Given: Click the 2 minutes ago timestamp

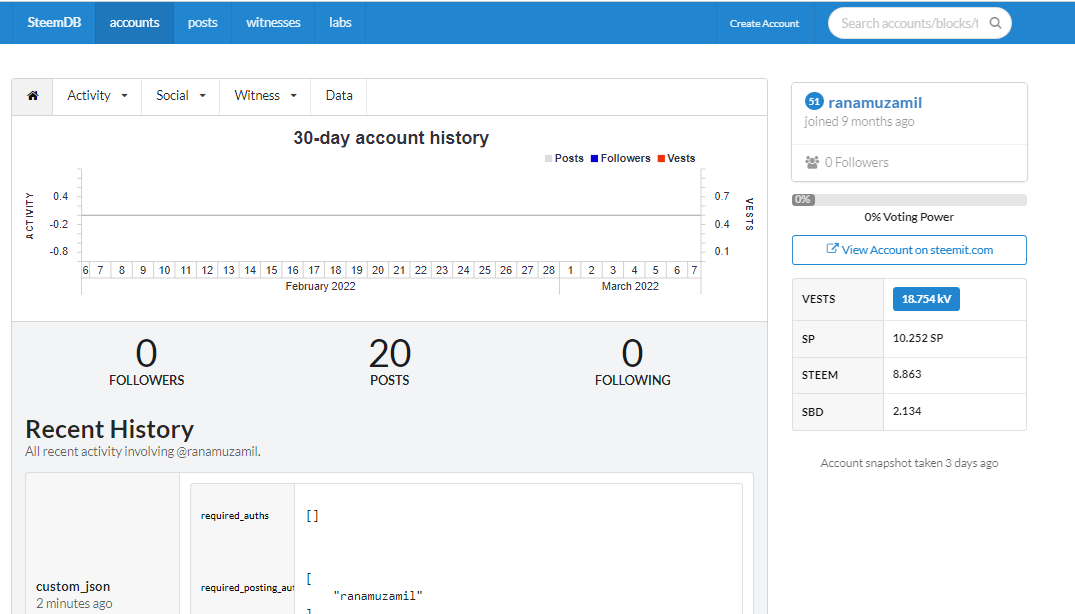Looking at the screenshot, I should pos(74,604).
